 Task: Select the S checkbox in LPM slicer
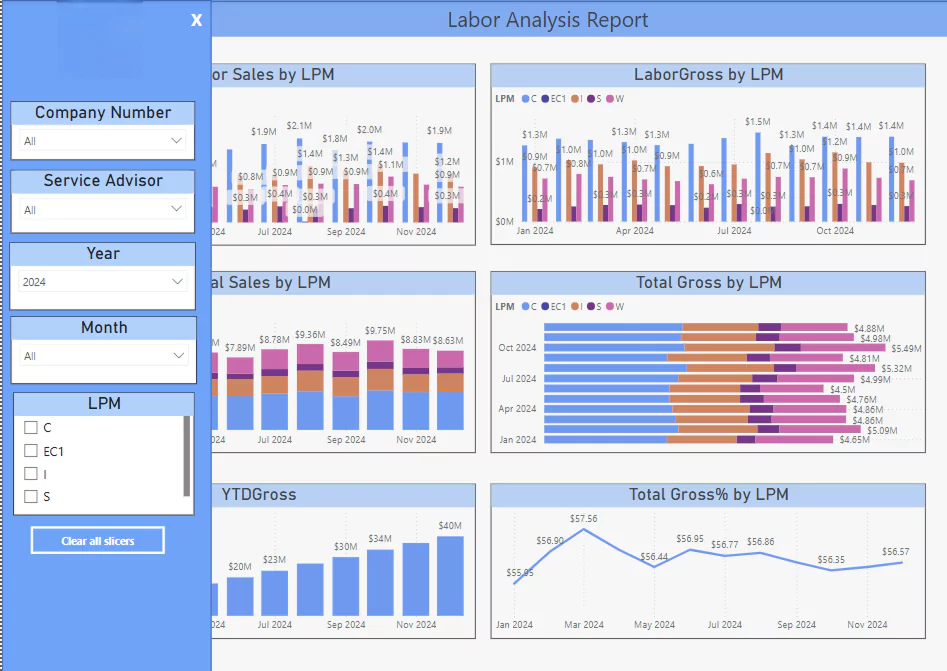tap(31, 496)
